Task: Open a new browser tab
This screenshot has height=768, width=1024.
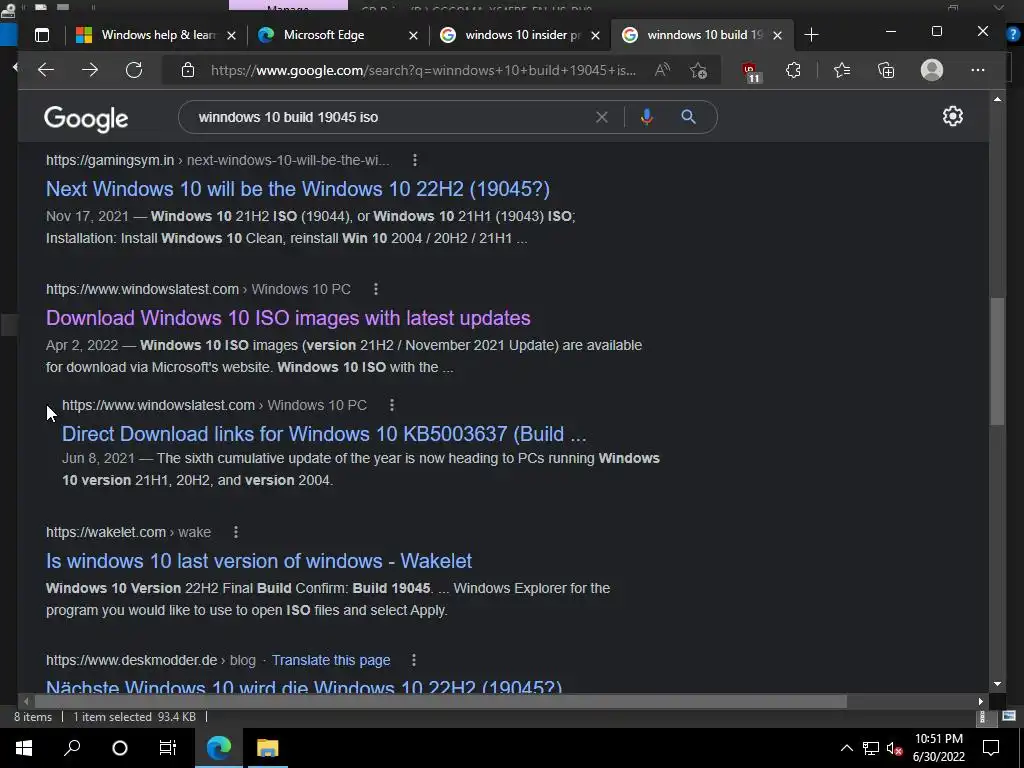Action: tap(811, 35)
